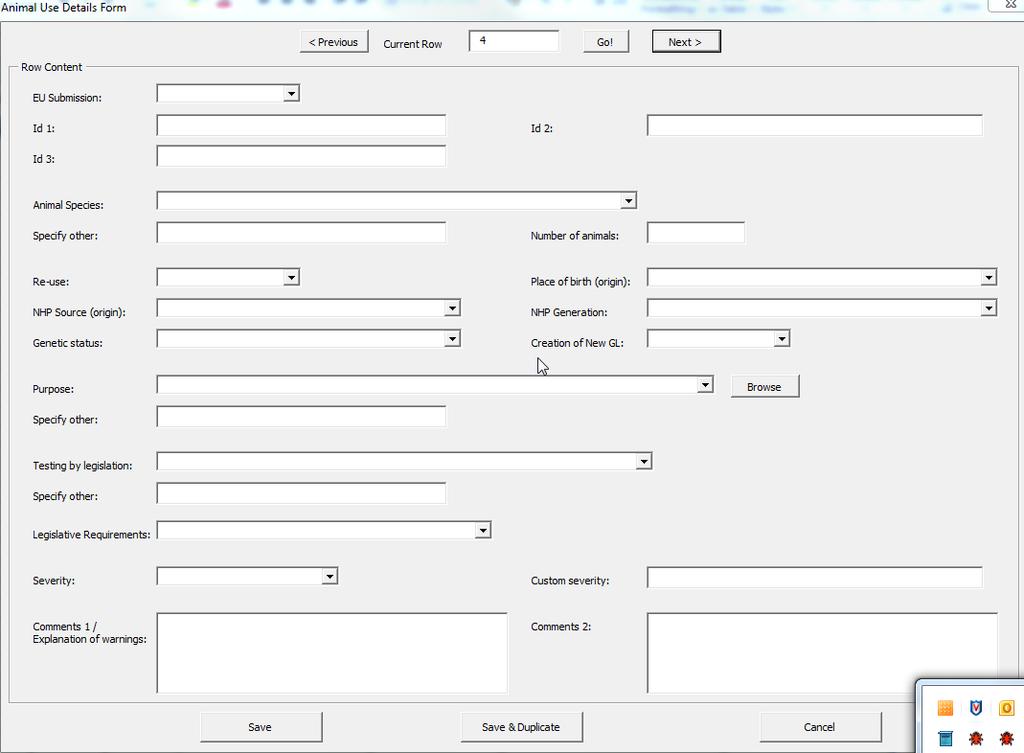Click the blue window tray icon
Image resolution: width=1024 pixels, height=753 pixels.
(945, 738)
